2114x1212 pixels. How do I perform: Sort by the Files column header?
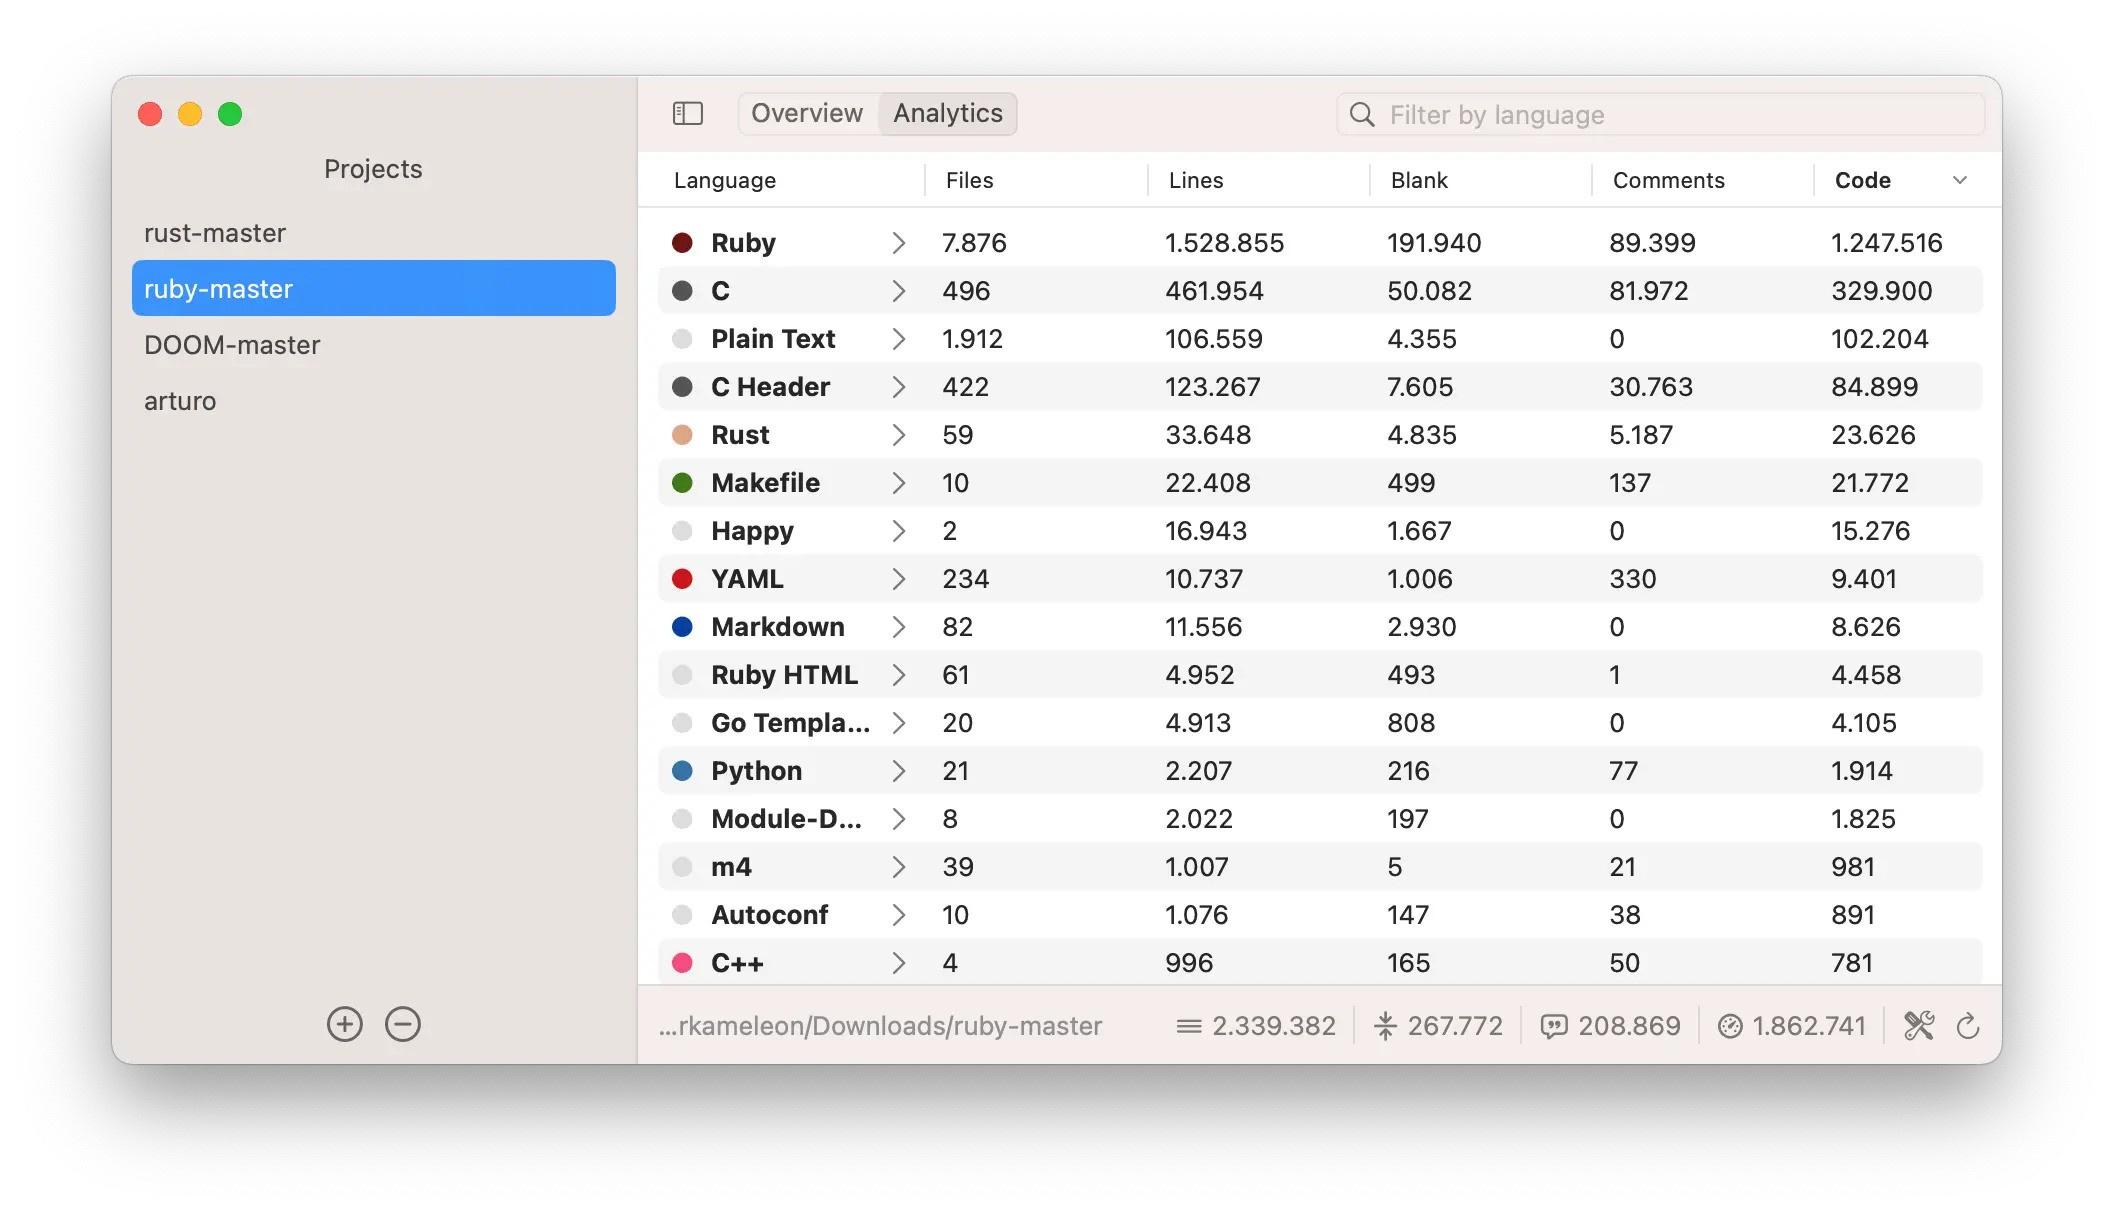[x=969, y=180]
